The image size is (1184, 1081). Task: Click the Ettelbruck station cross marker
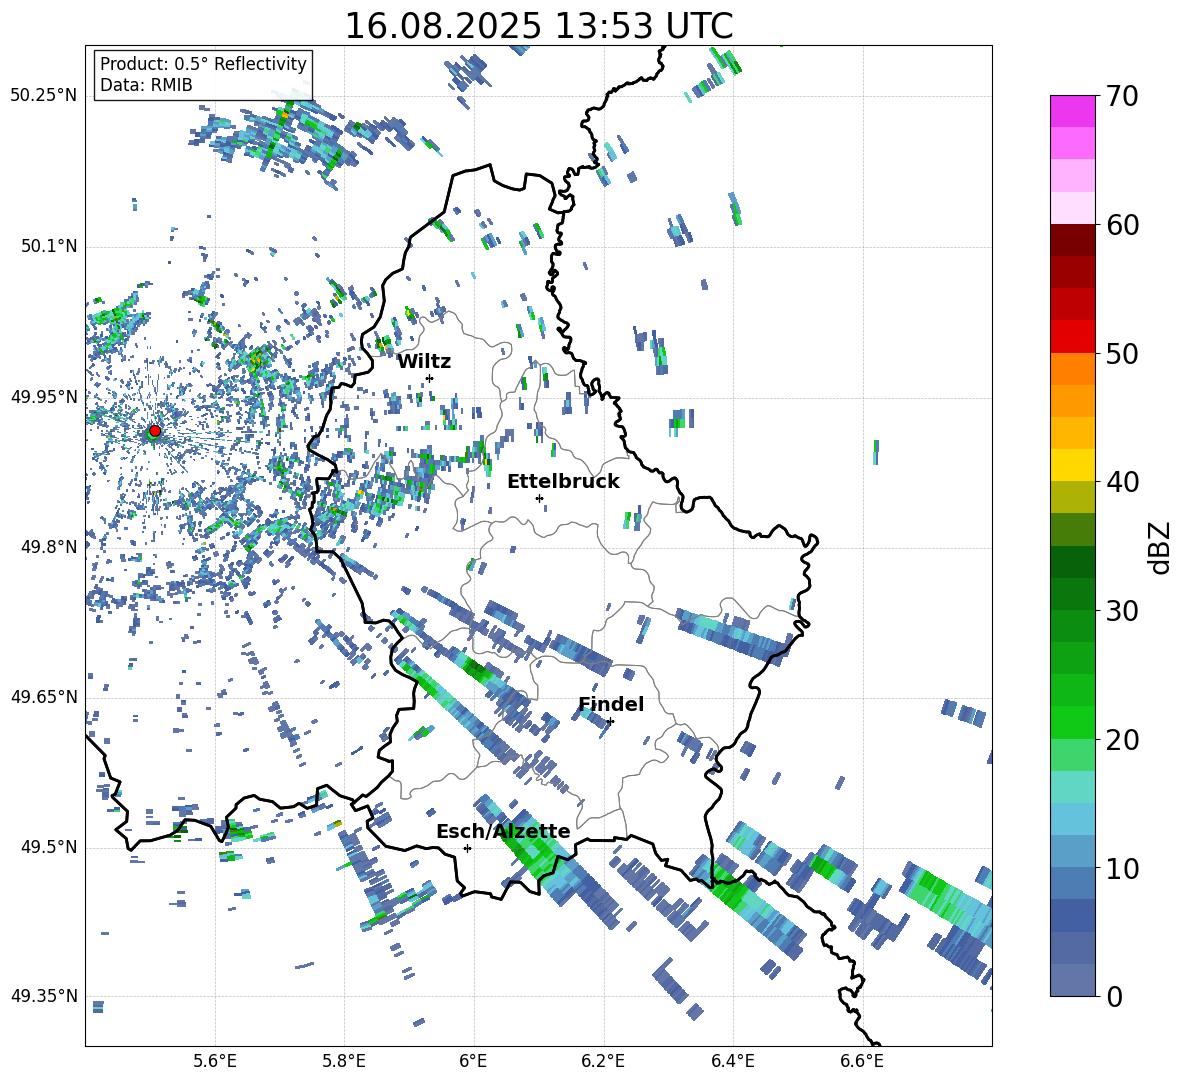[x=539, y=498]
